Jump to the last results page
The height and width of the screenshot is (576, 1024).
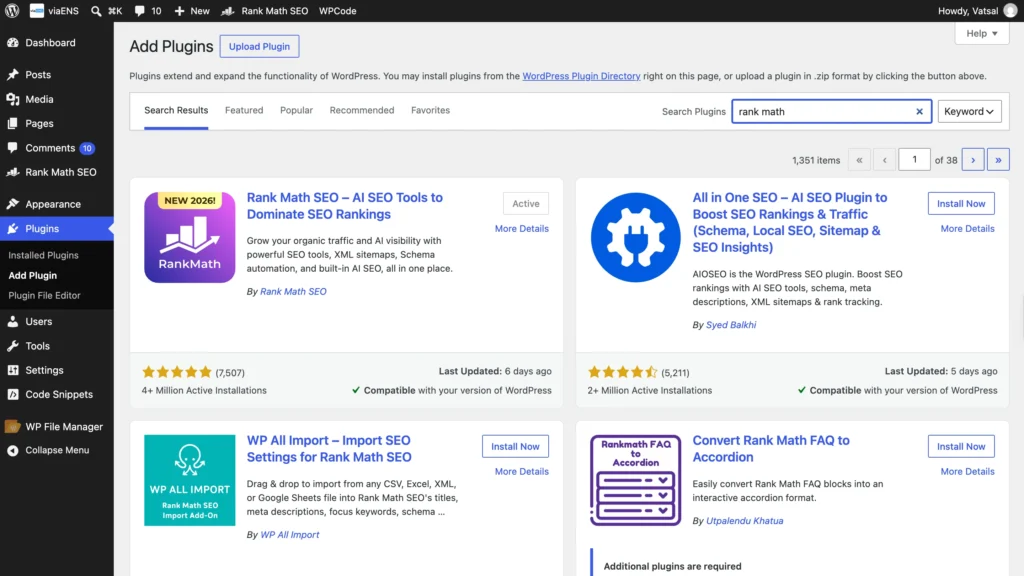(x=998, y=160)
